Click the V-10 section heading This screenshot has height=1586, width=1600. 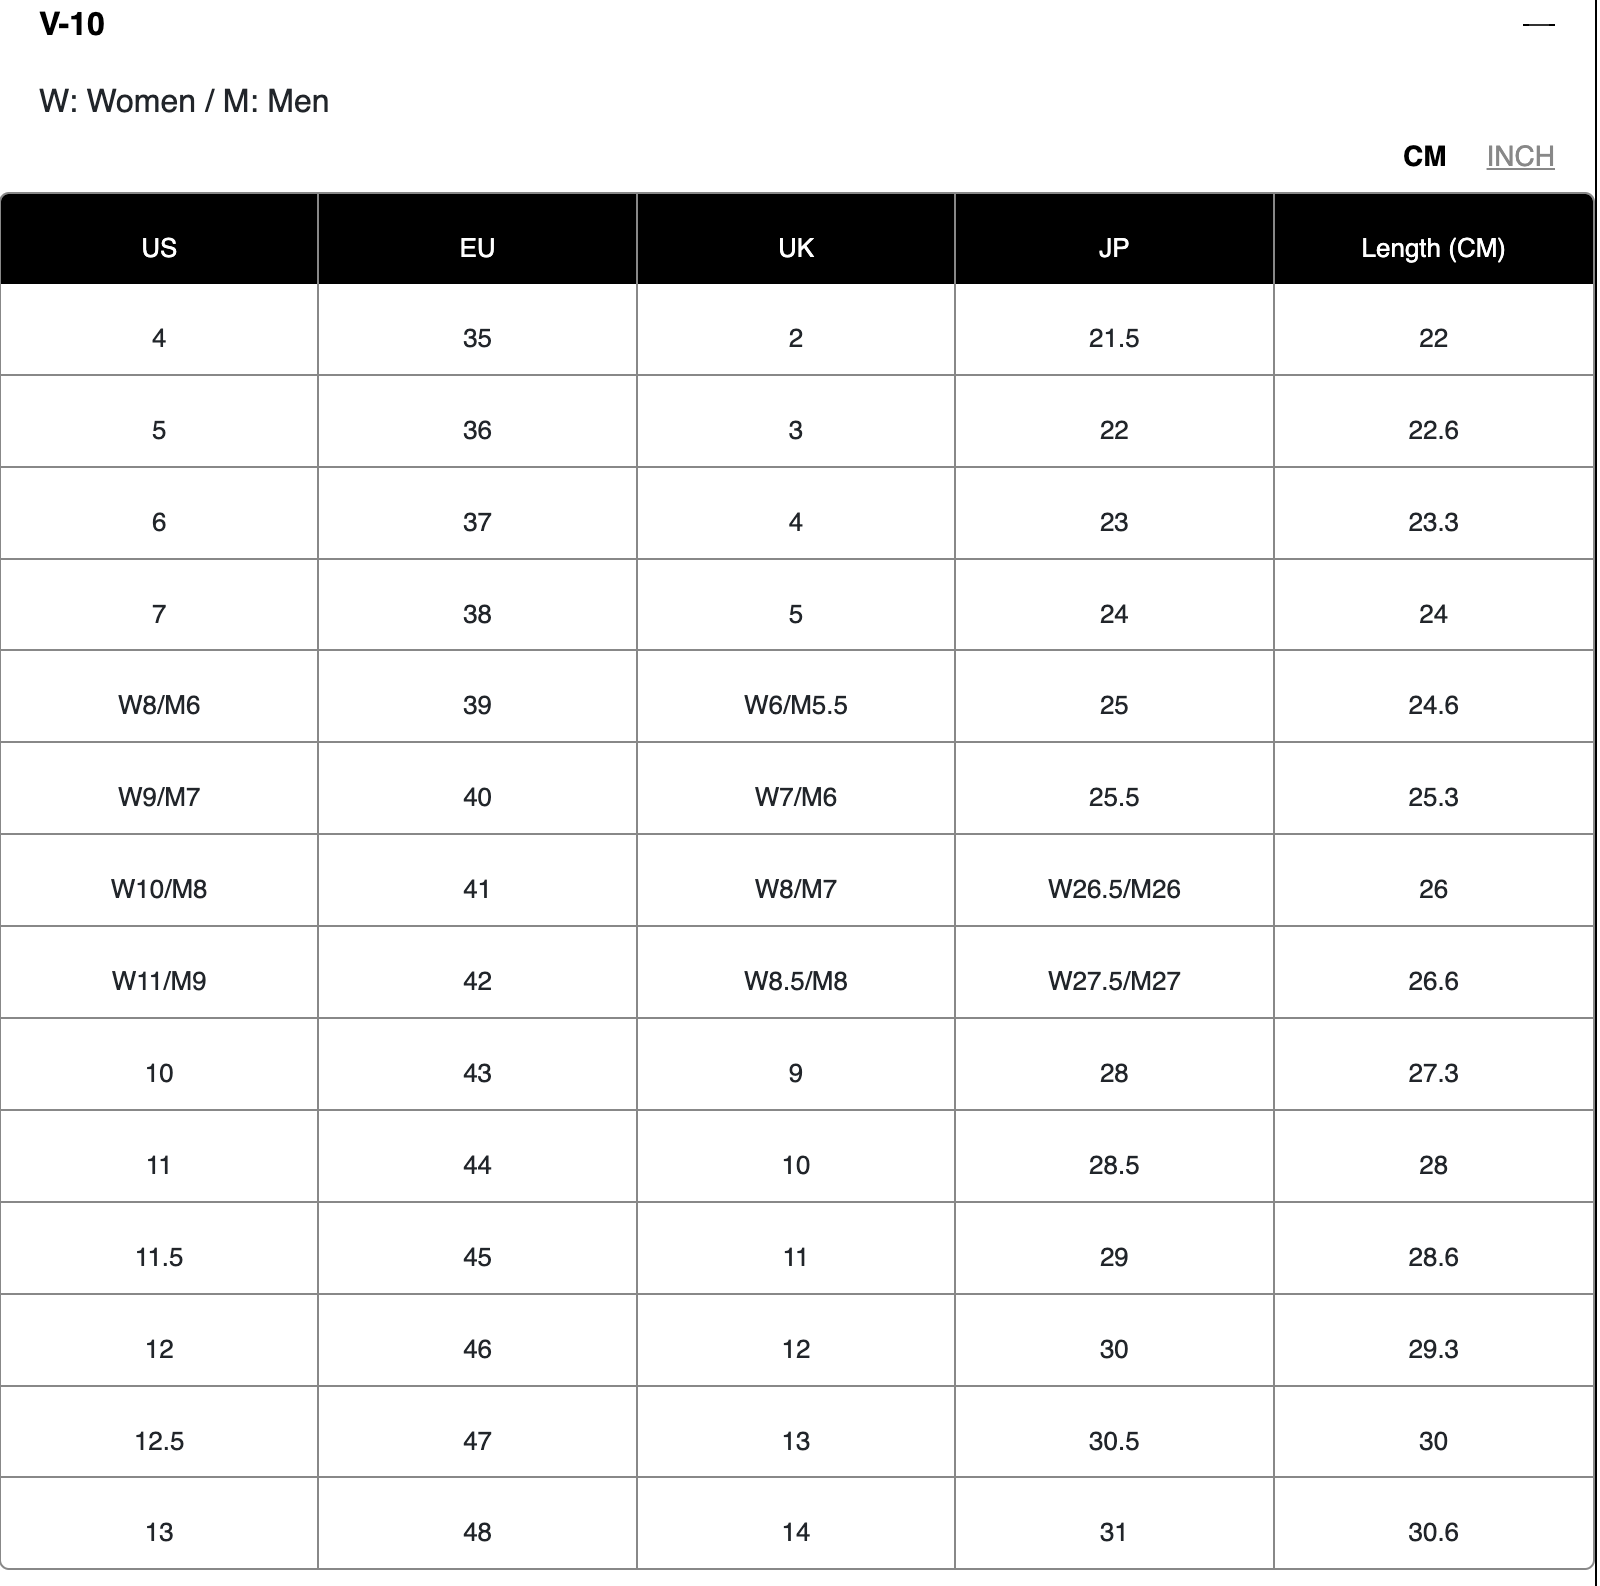72,24
